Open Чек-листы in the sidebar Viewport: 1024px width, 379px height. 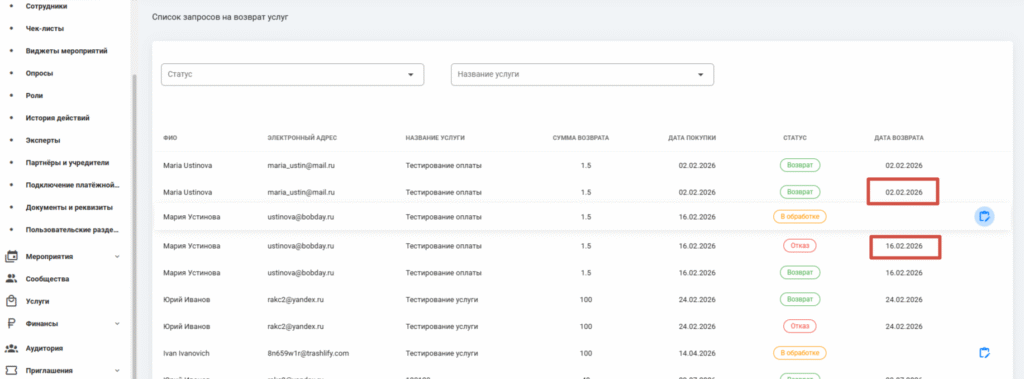pos(45,28)
